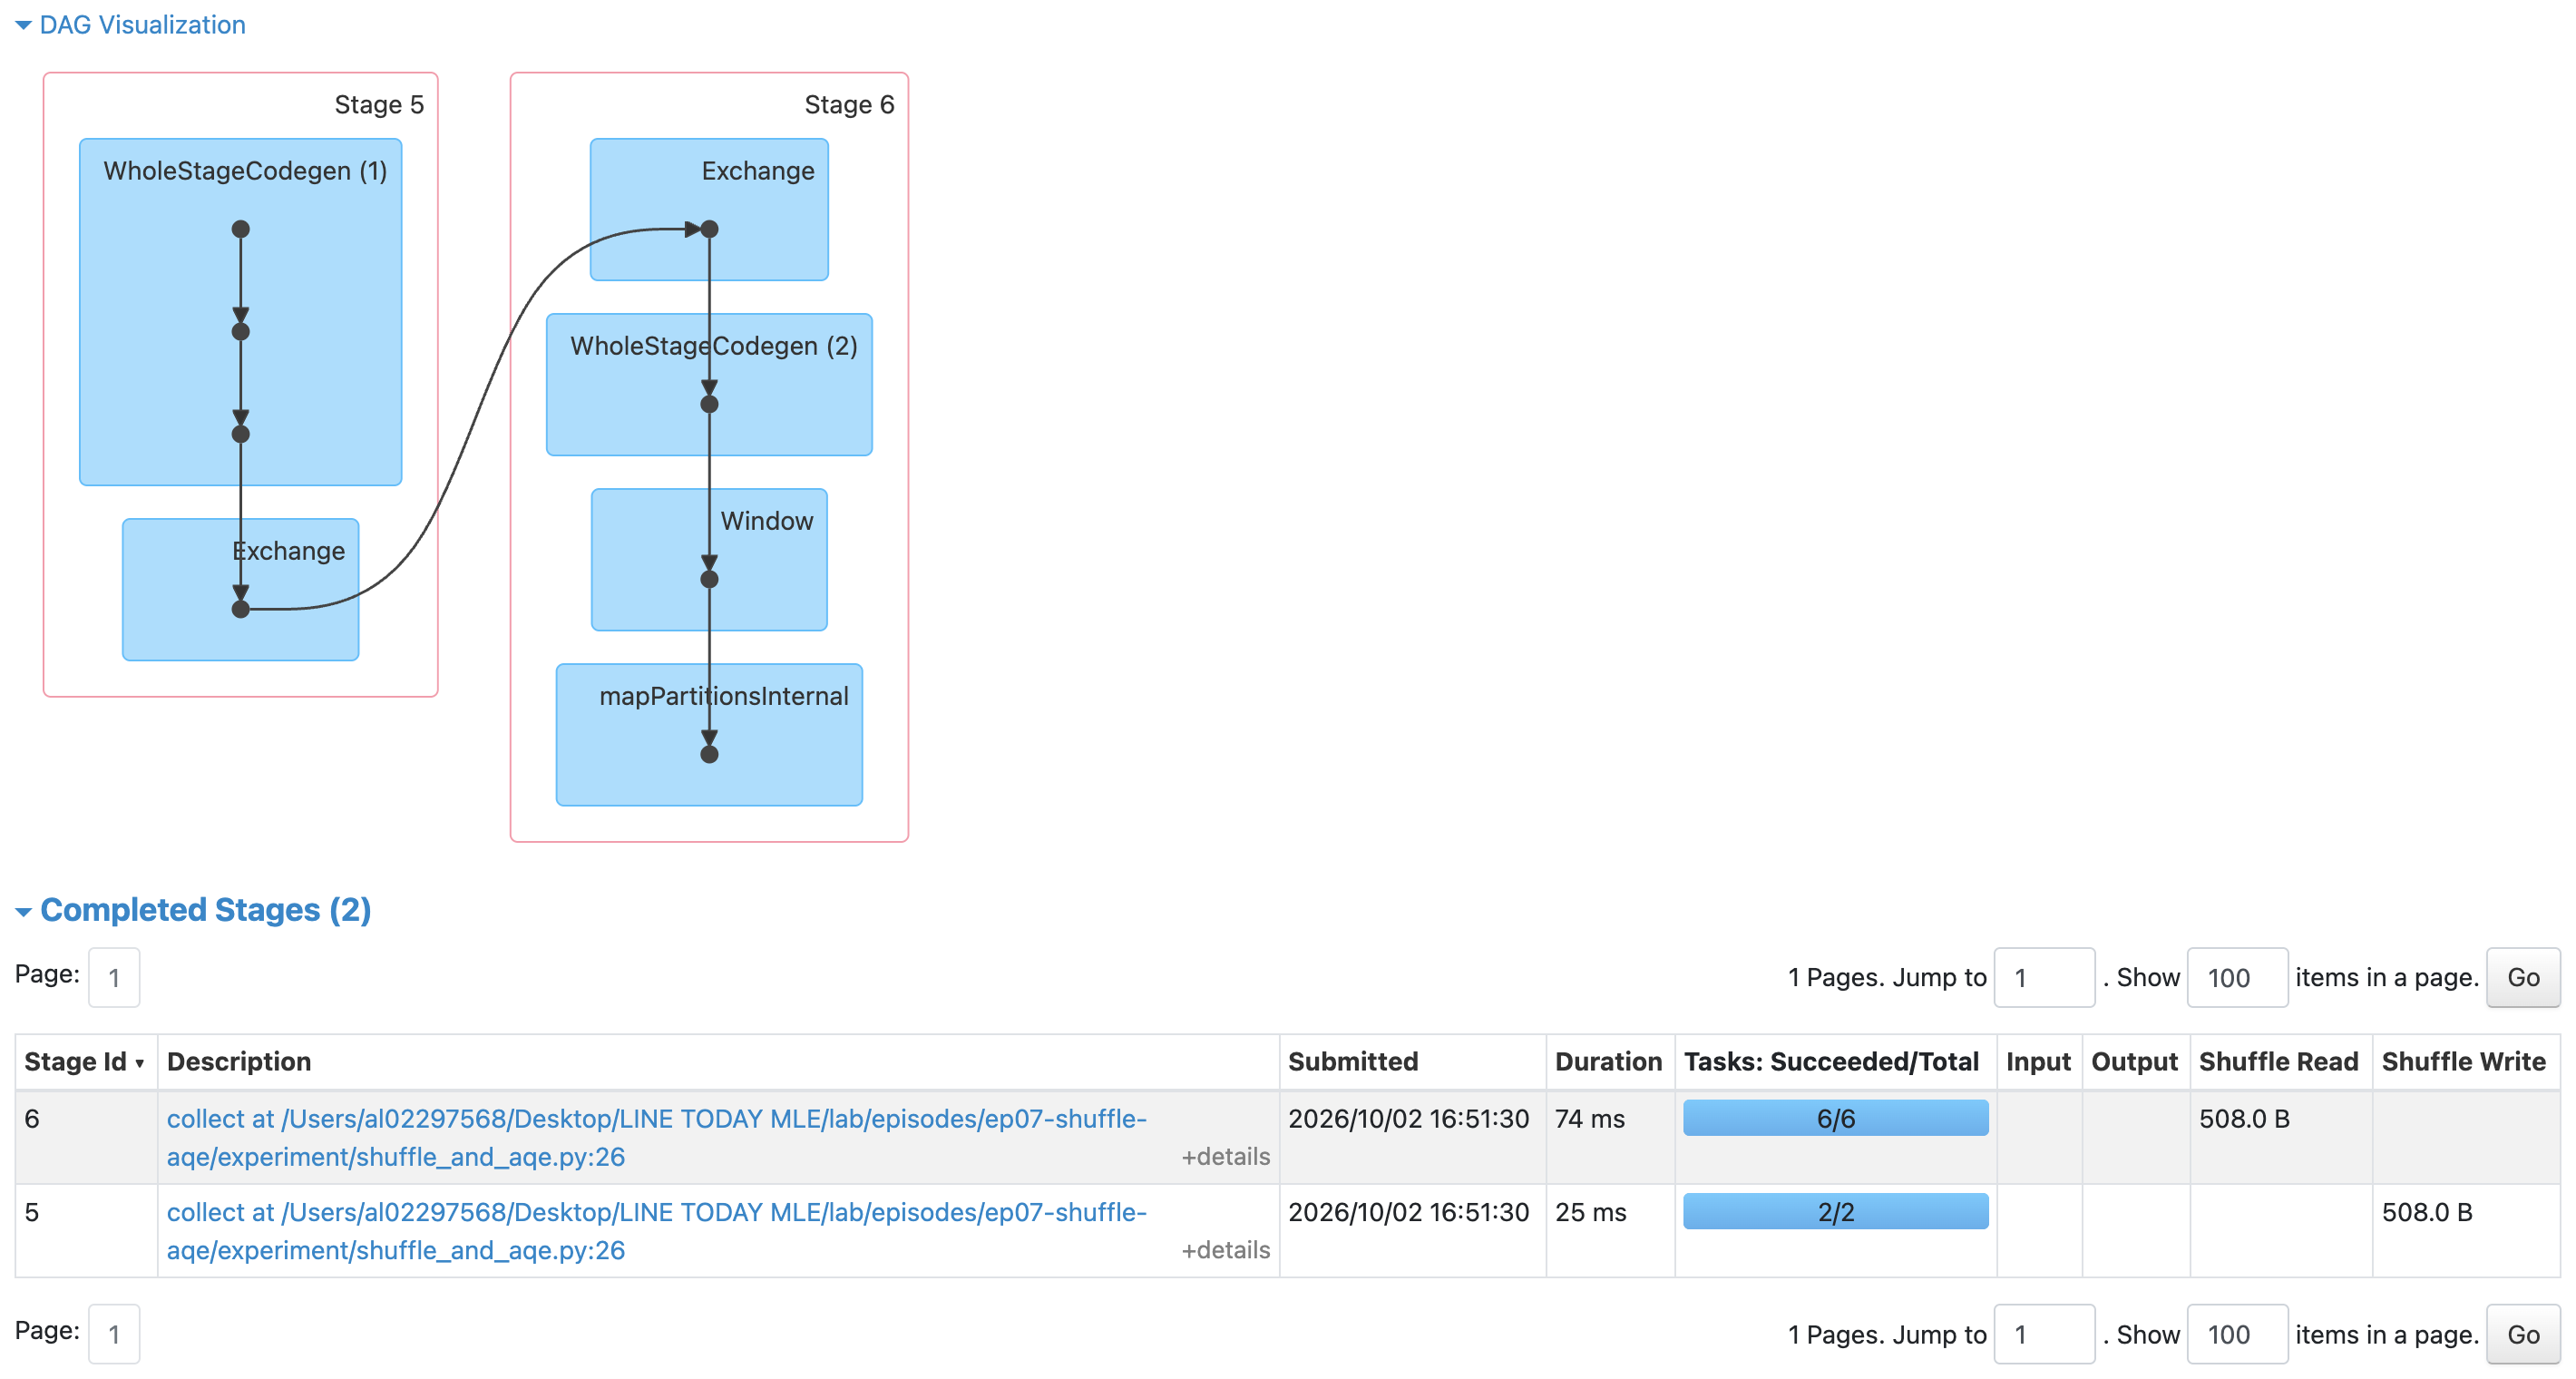This screenshot has width=2576, height=1379.
Task: Expand +details for stage 6
Action: [x=1225, y=1157]
